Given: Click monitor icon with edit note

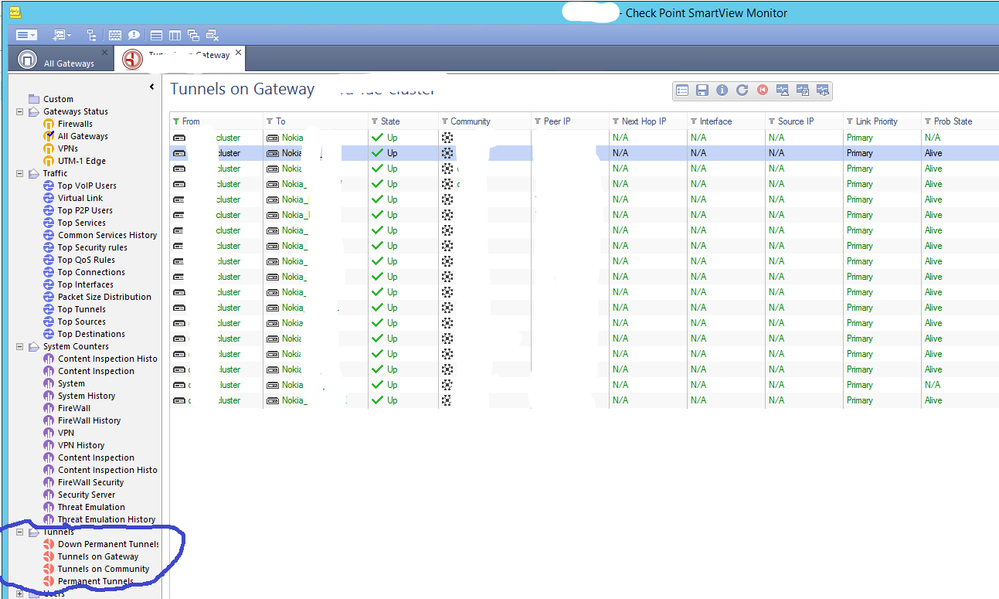Looking at the screenshot, I should pos(803,90).
